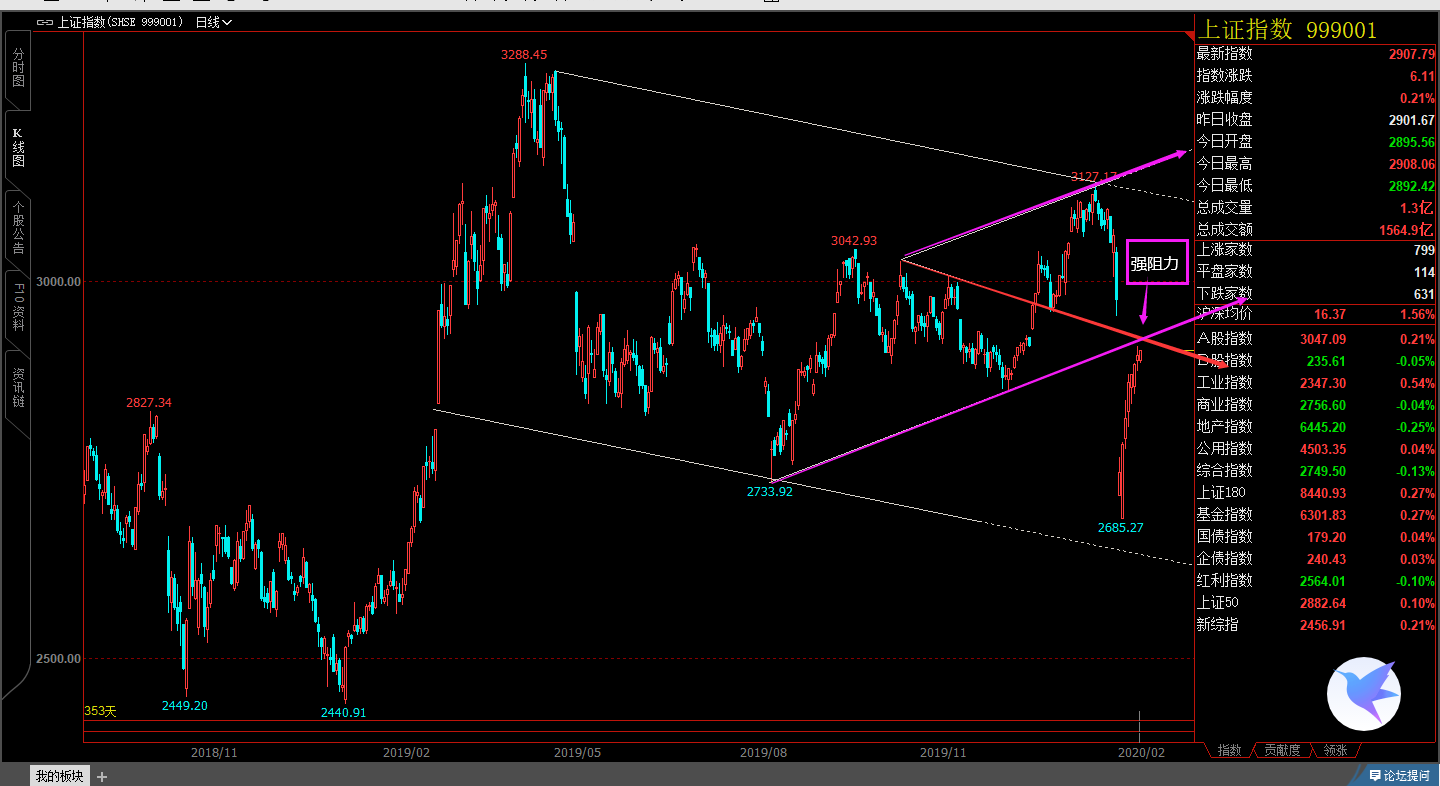Open the 红利指数 row
1440x786 pixels.
[x=1316, y=580]
